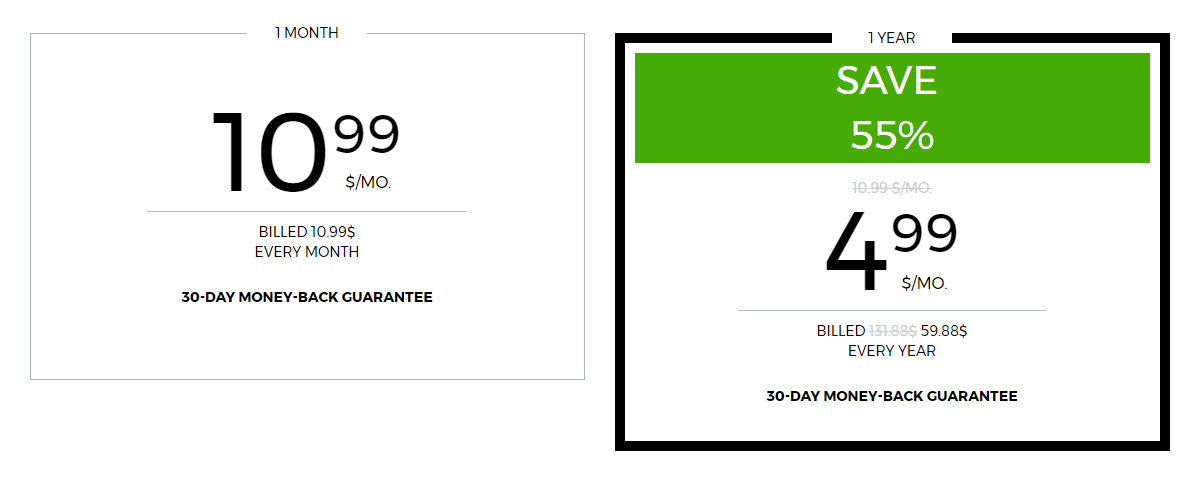Click the 1 MONTH plan title
The height and width of the screenshot is (478, 1200).
point(307,33)
